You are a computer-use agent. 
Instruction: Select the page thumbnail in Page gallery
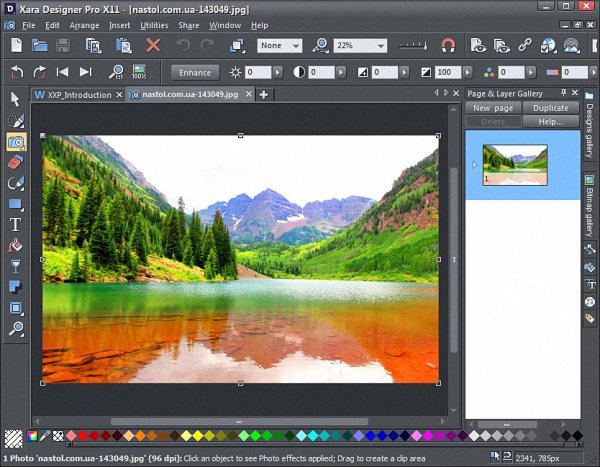[x=515, y=164]
